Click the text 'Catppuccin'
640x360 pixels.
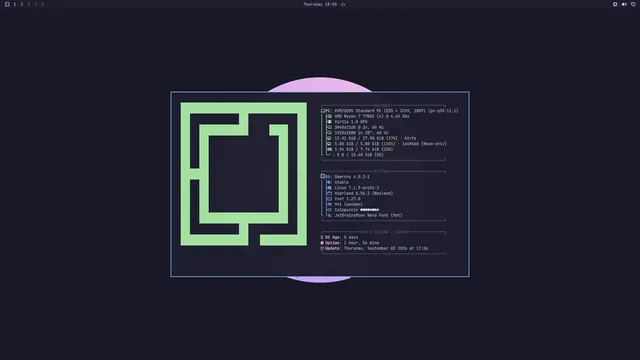(346, 210)
